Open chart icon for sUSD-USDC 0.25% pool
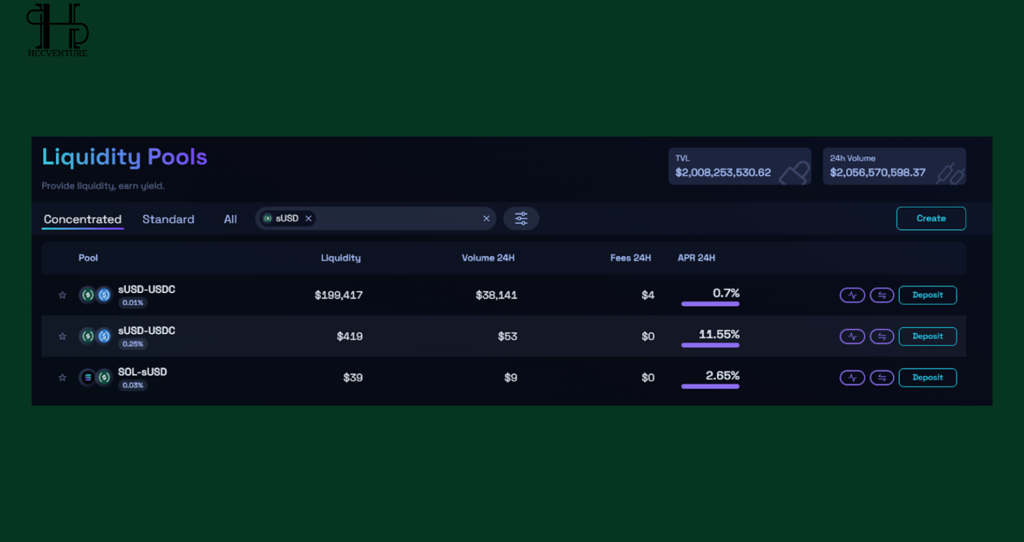Screen dimensions: 1024x542 point(852,336)
